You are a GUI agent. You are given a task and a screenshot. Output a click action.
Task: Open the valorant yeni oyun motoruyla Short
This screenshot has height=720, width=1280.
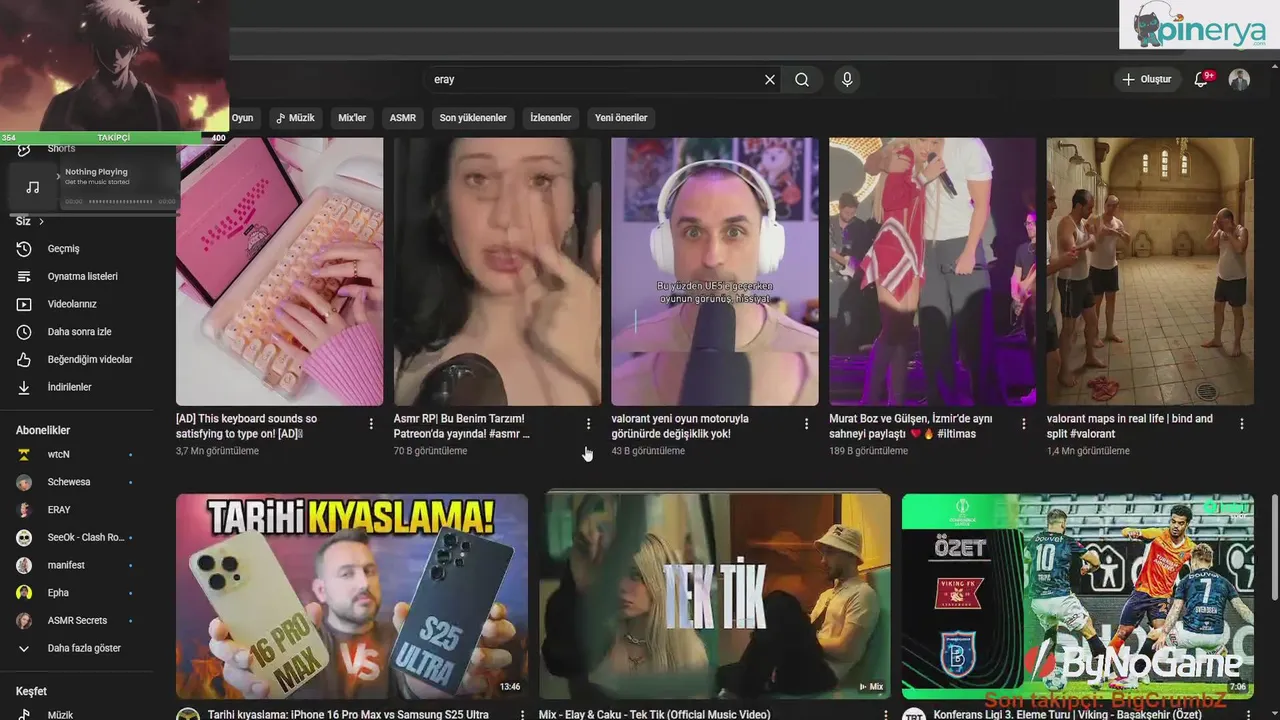tap(715, 271)
